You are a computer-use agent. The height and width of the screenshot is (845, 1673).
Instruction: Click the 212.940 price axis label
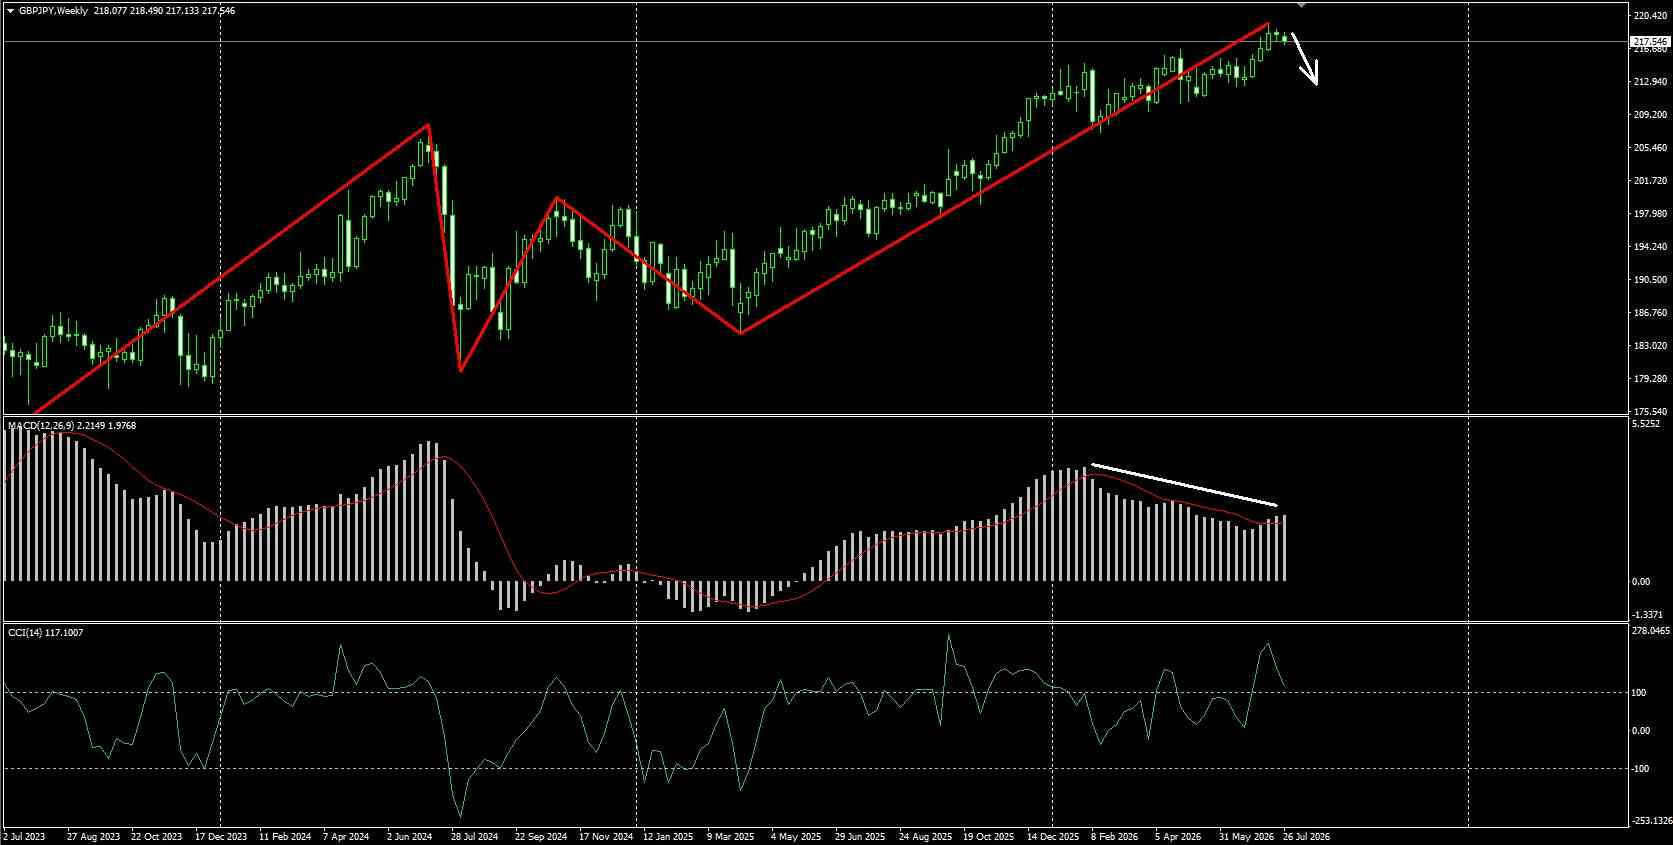(1650, 82)
